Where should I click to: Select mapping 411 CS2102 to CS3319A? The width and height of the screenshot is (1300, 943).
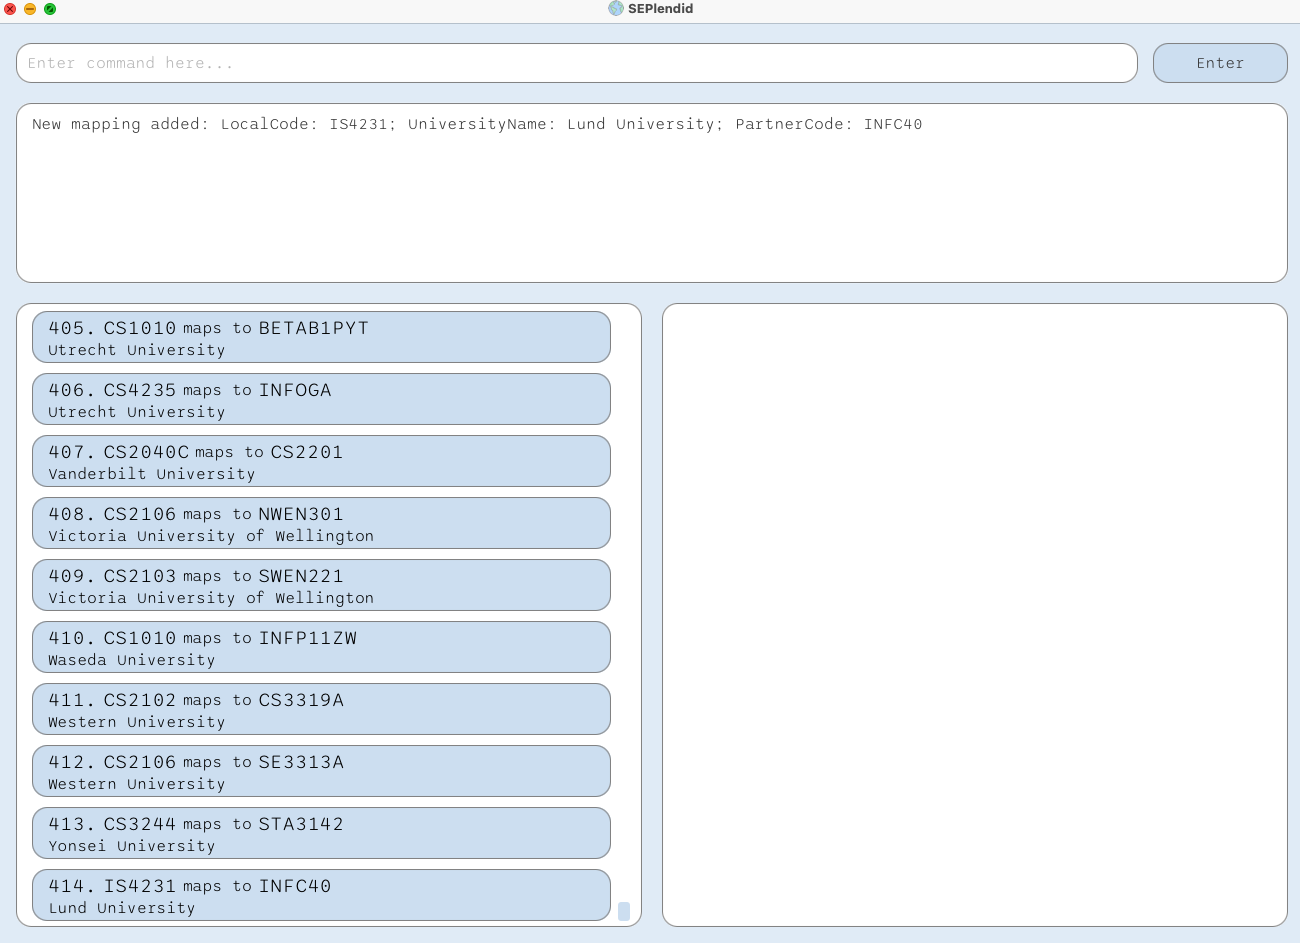coord(321,709)
